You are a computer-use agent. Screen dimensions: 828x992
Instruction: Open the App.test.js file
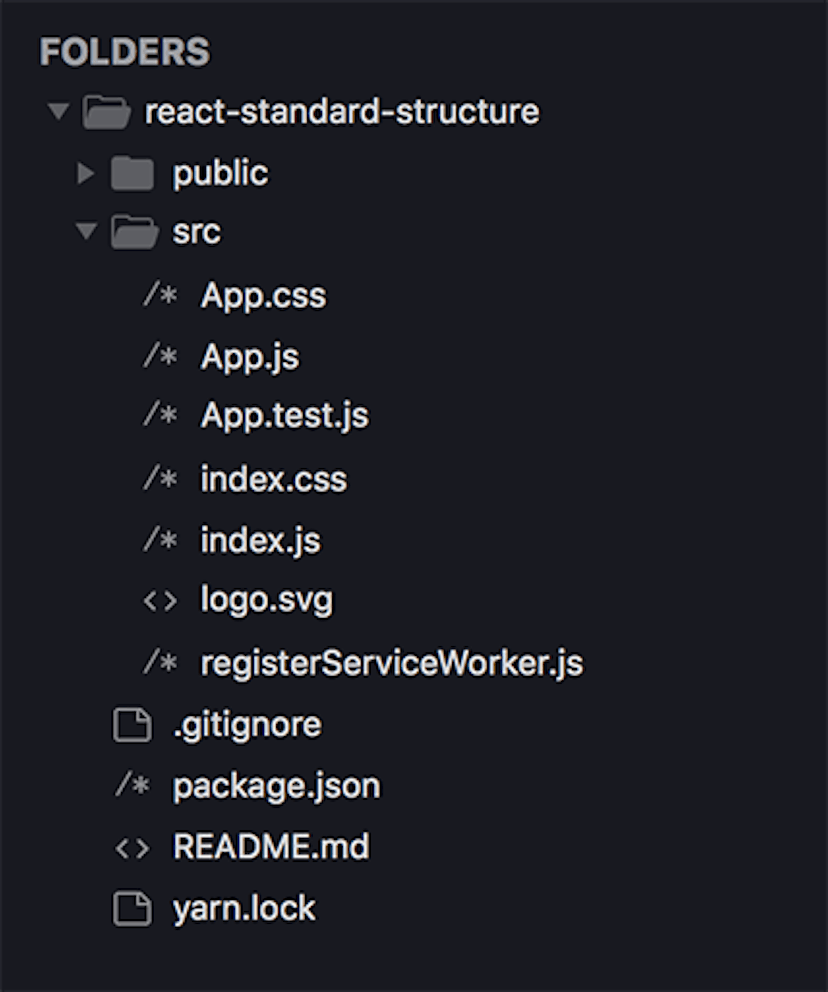coord(283,417)
